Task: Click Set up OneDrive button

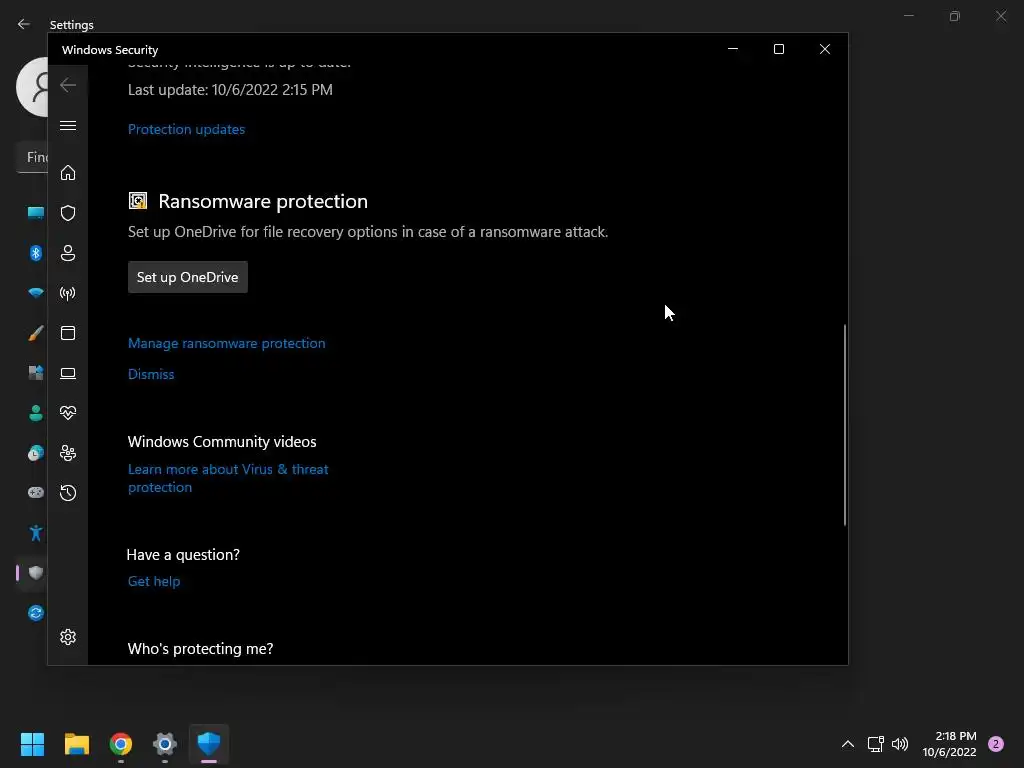Action: [187, 277]
